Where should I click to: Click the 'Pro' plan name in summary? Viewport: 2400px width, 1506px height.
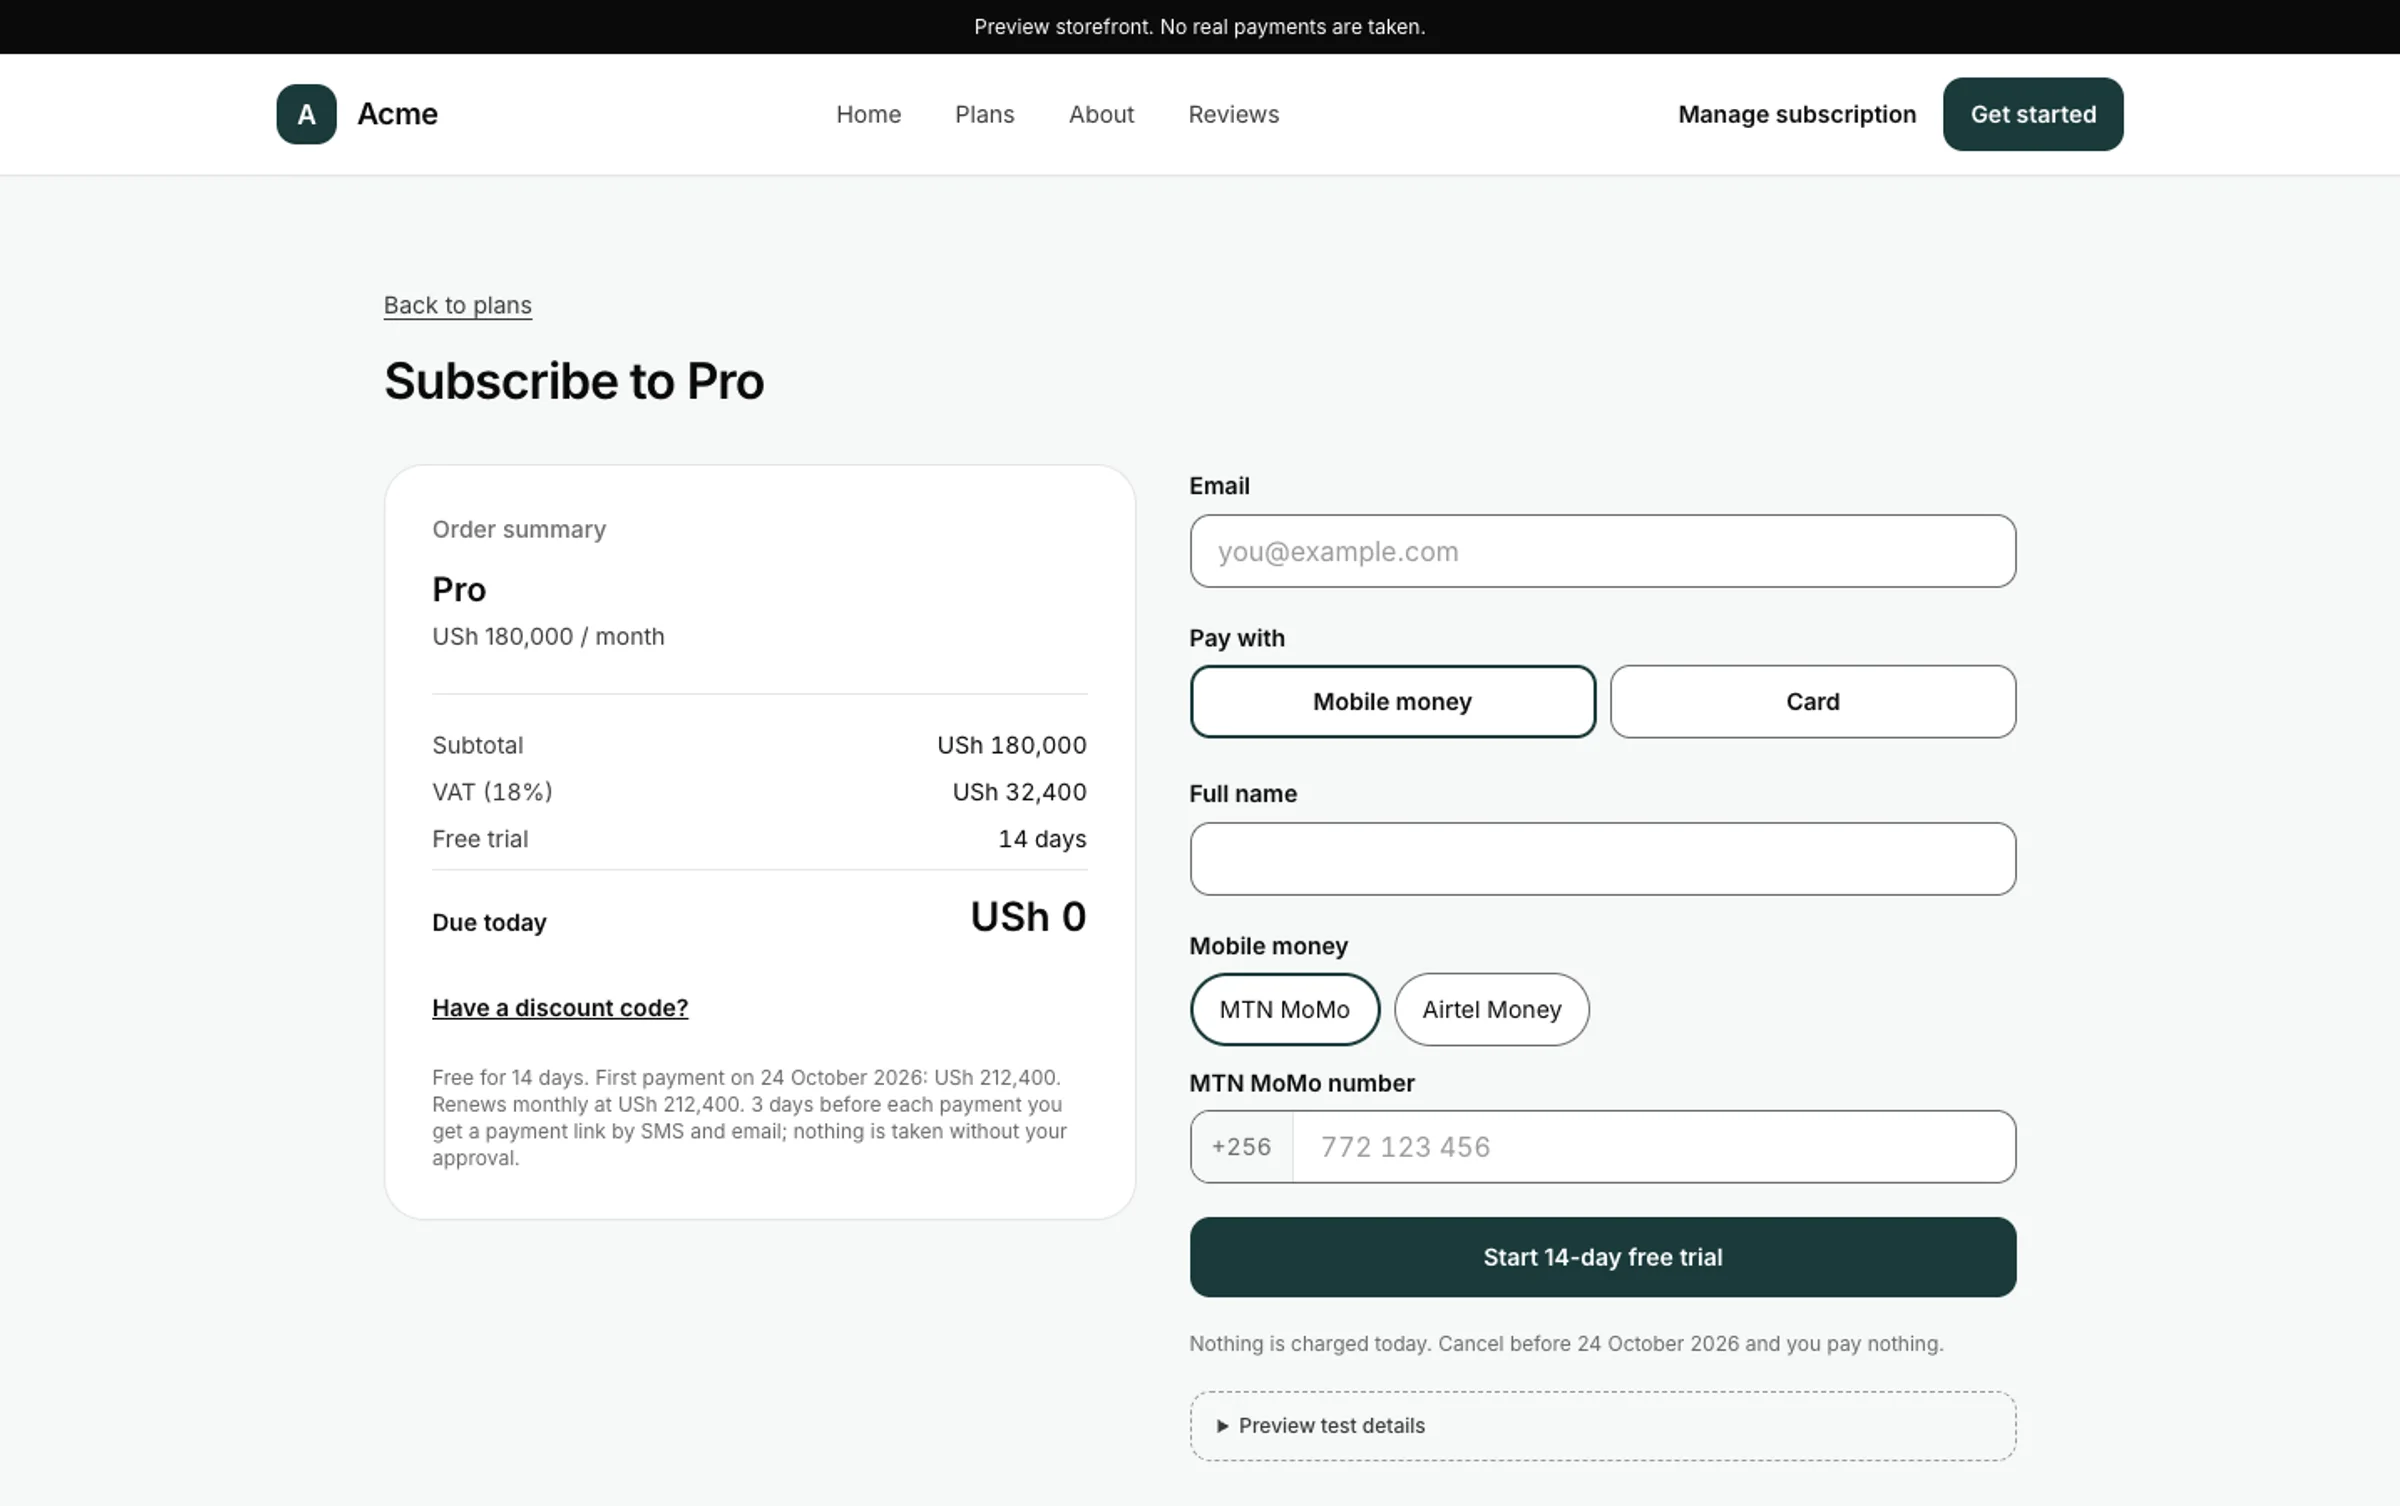point(459,589)
